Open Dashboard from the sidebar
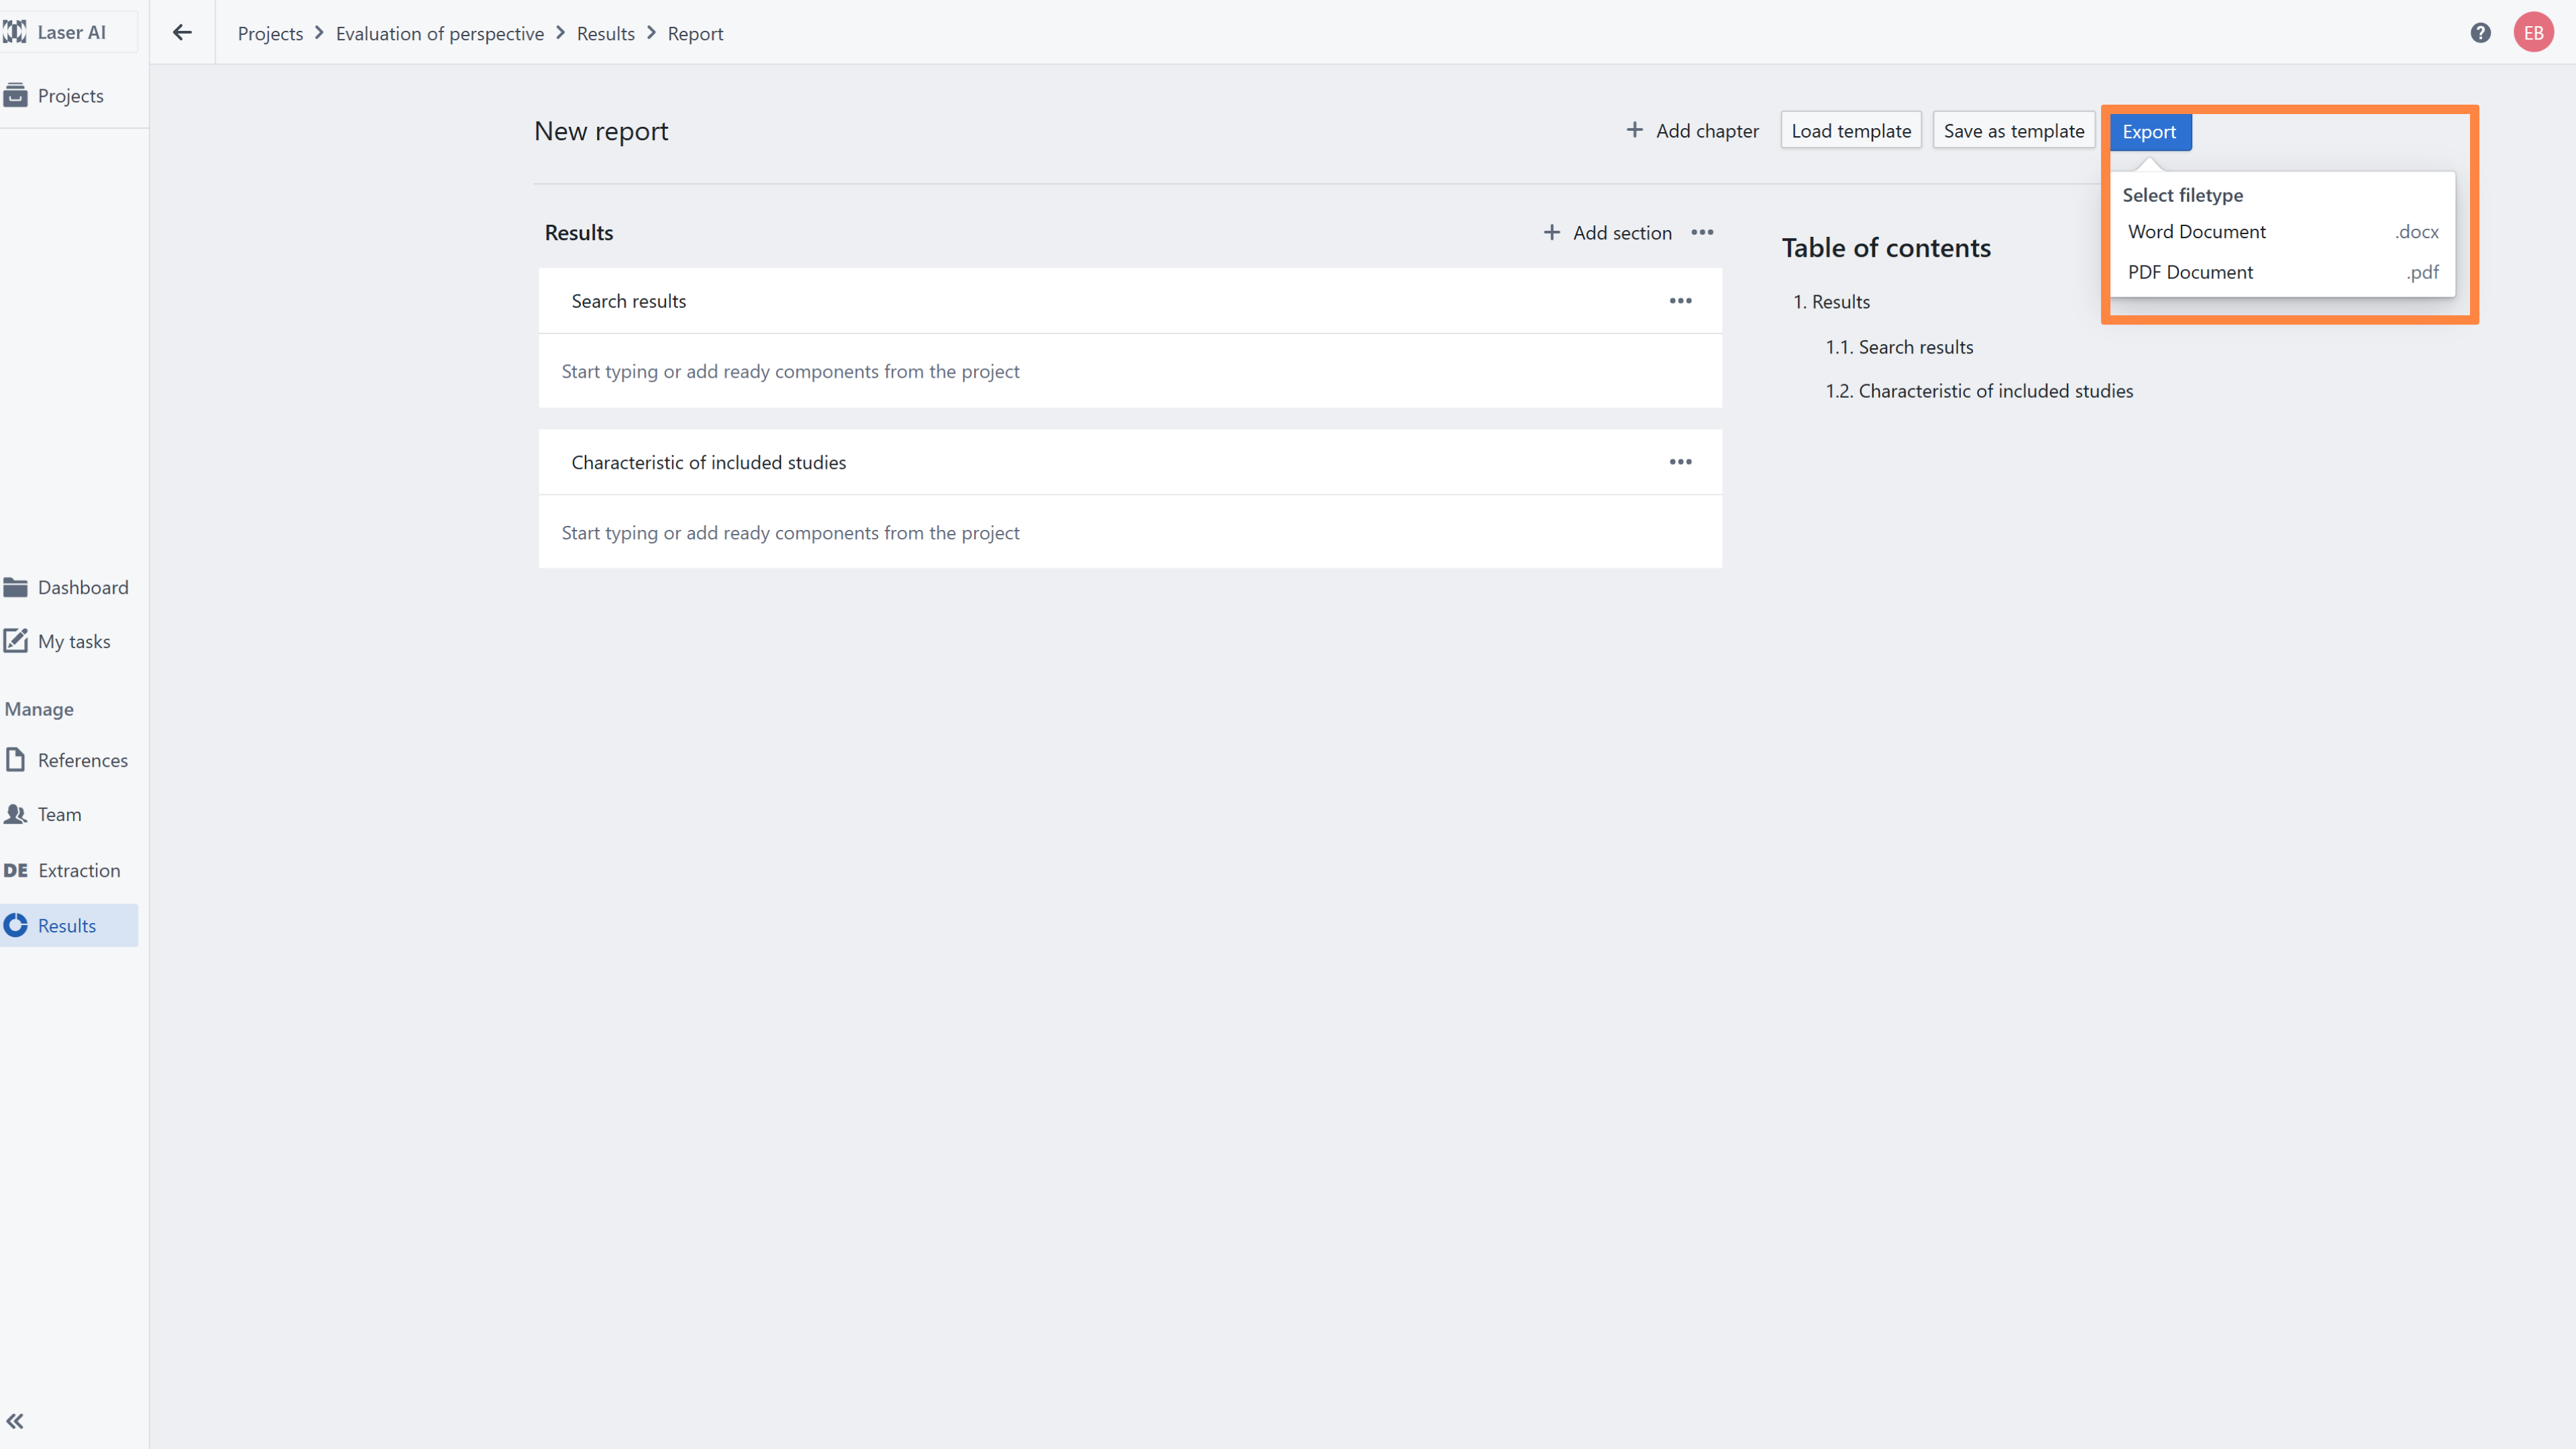The width and height of the screenshot is (2576, 1449). tap(82, 587)
